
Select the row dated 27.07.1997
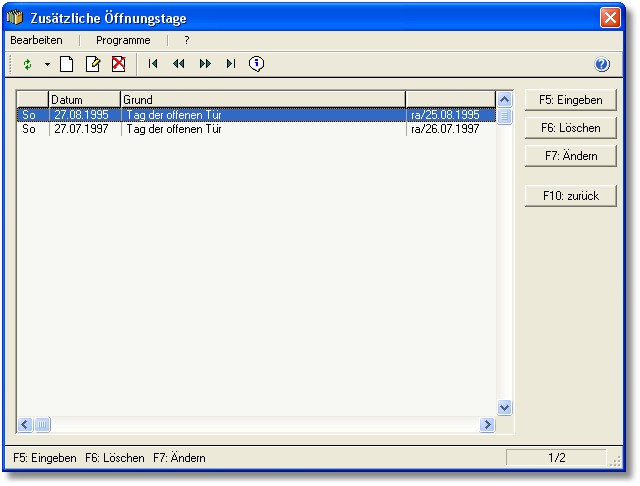pyautogui.click(x=82, y=129)
